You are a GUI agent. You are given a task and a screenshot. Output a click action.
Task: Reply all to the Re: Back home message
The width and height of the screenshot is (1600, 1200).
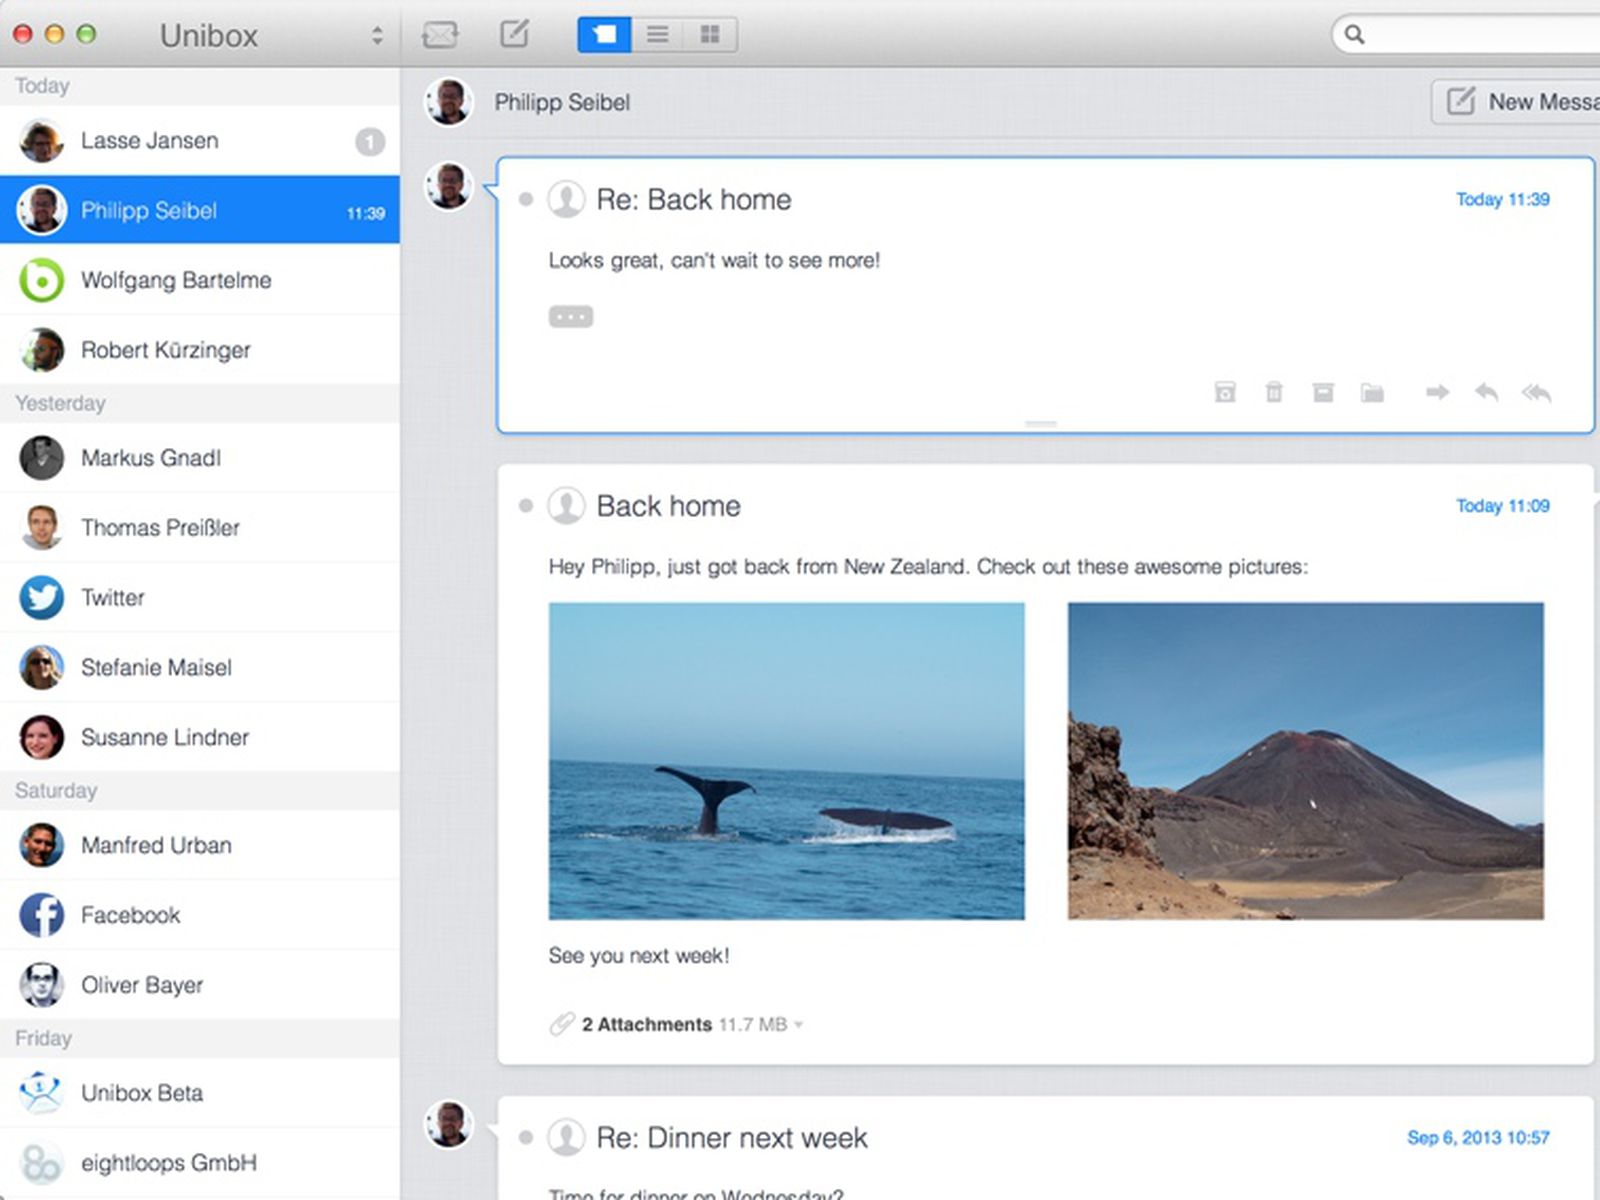click(x=1537, y=392)
